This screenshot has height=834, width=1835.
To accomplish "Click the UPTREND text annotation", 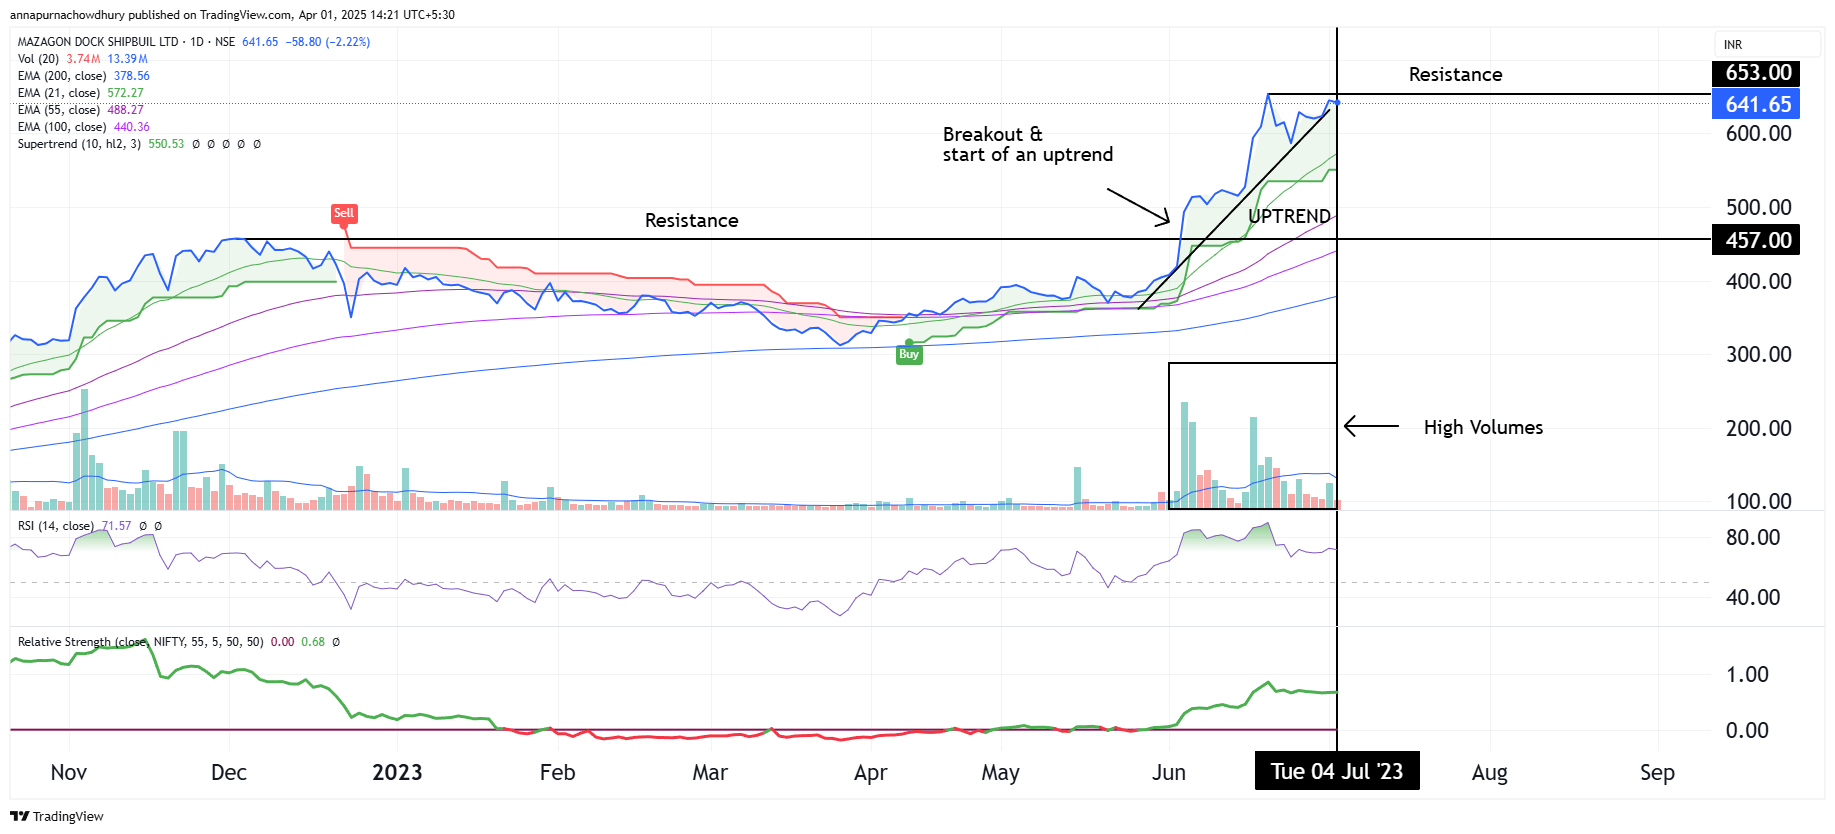I will tap(1289, 216).
